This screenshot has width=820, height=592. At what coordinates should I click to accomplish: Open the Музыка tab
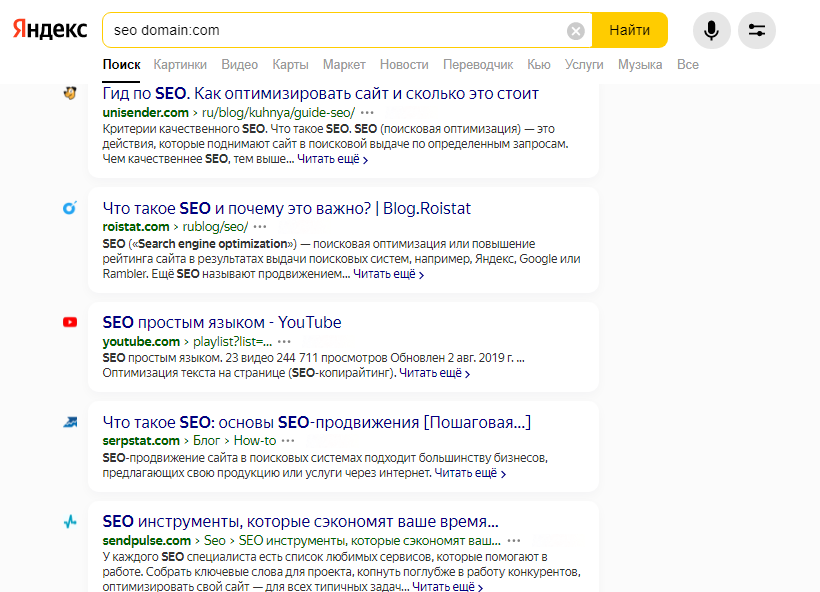click(x=640, y=64)
